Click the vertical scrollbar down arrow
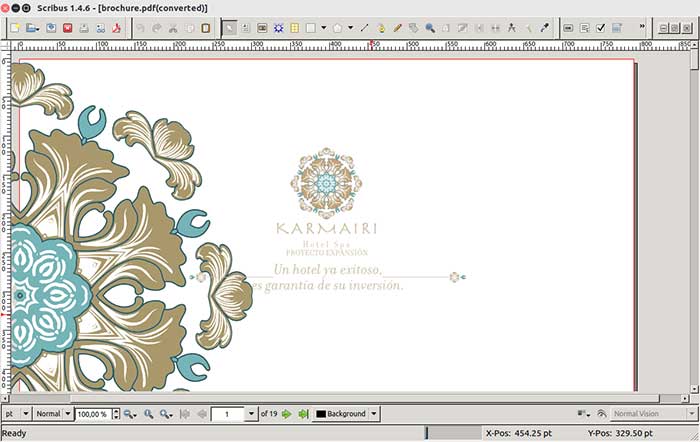The width and height of the screenshot is (700, 442). 695,389
